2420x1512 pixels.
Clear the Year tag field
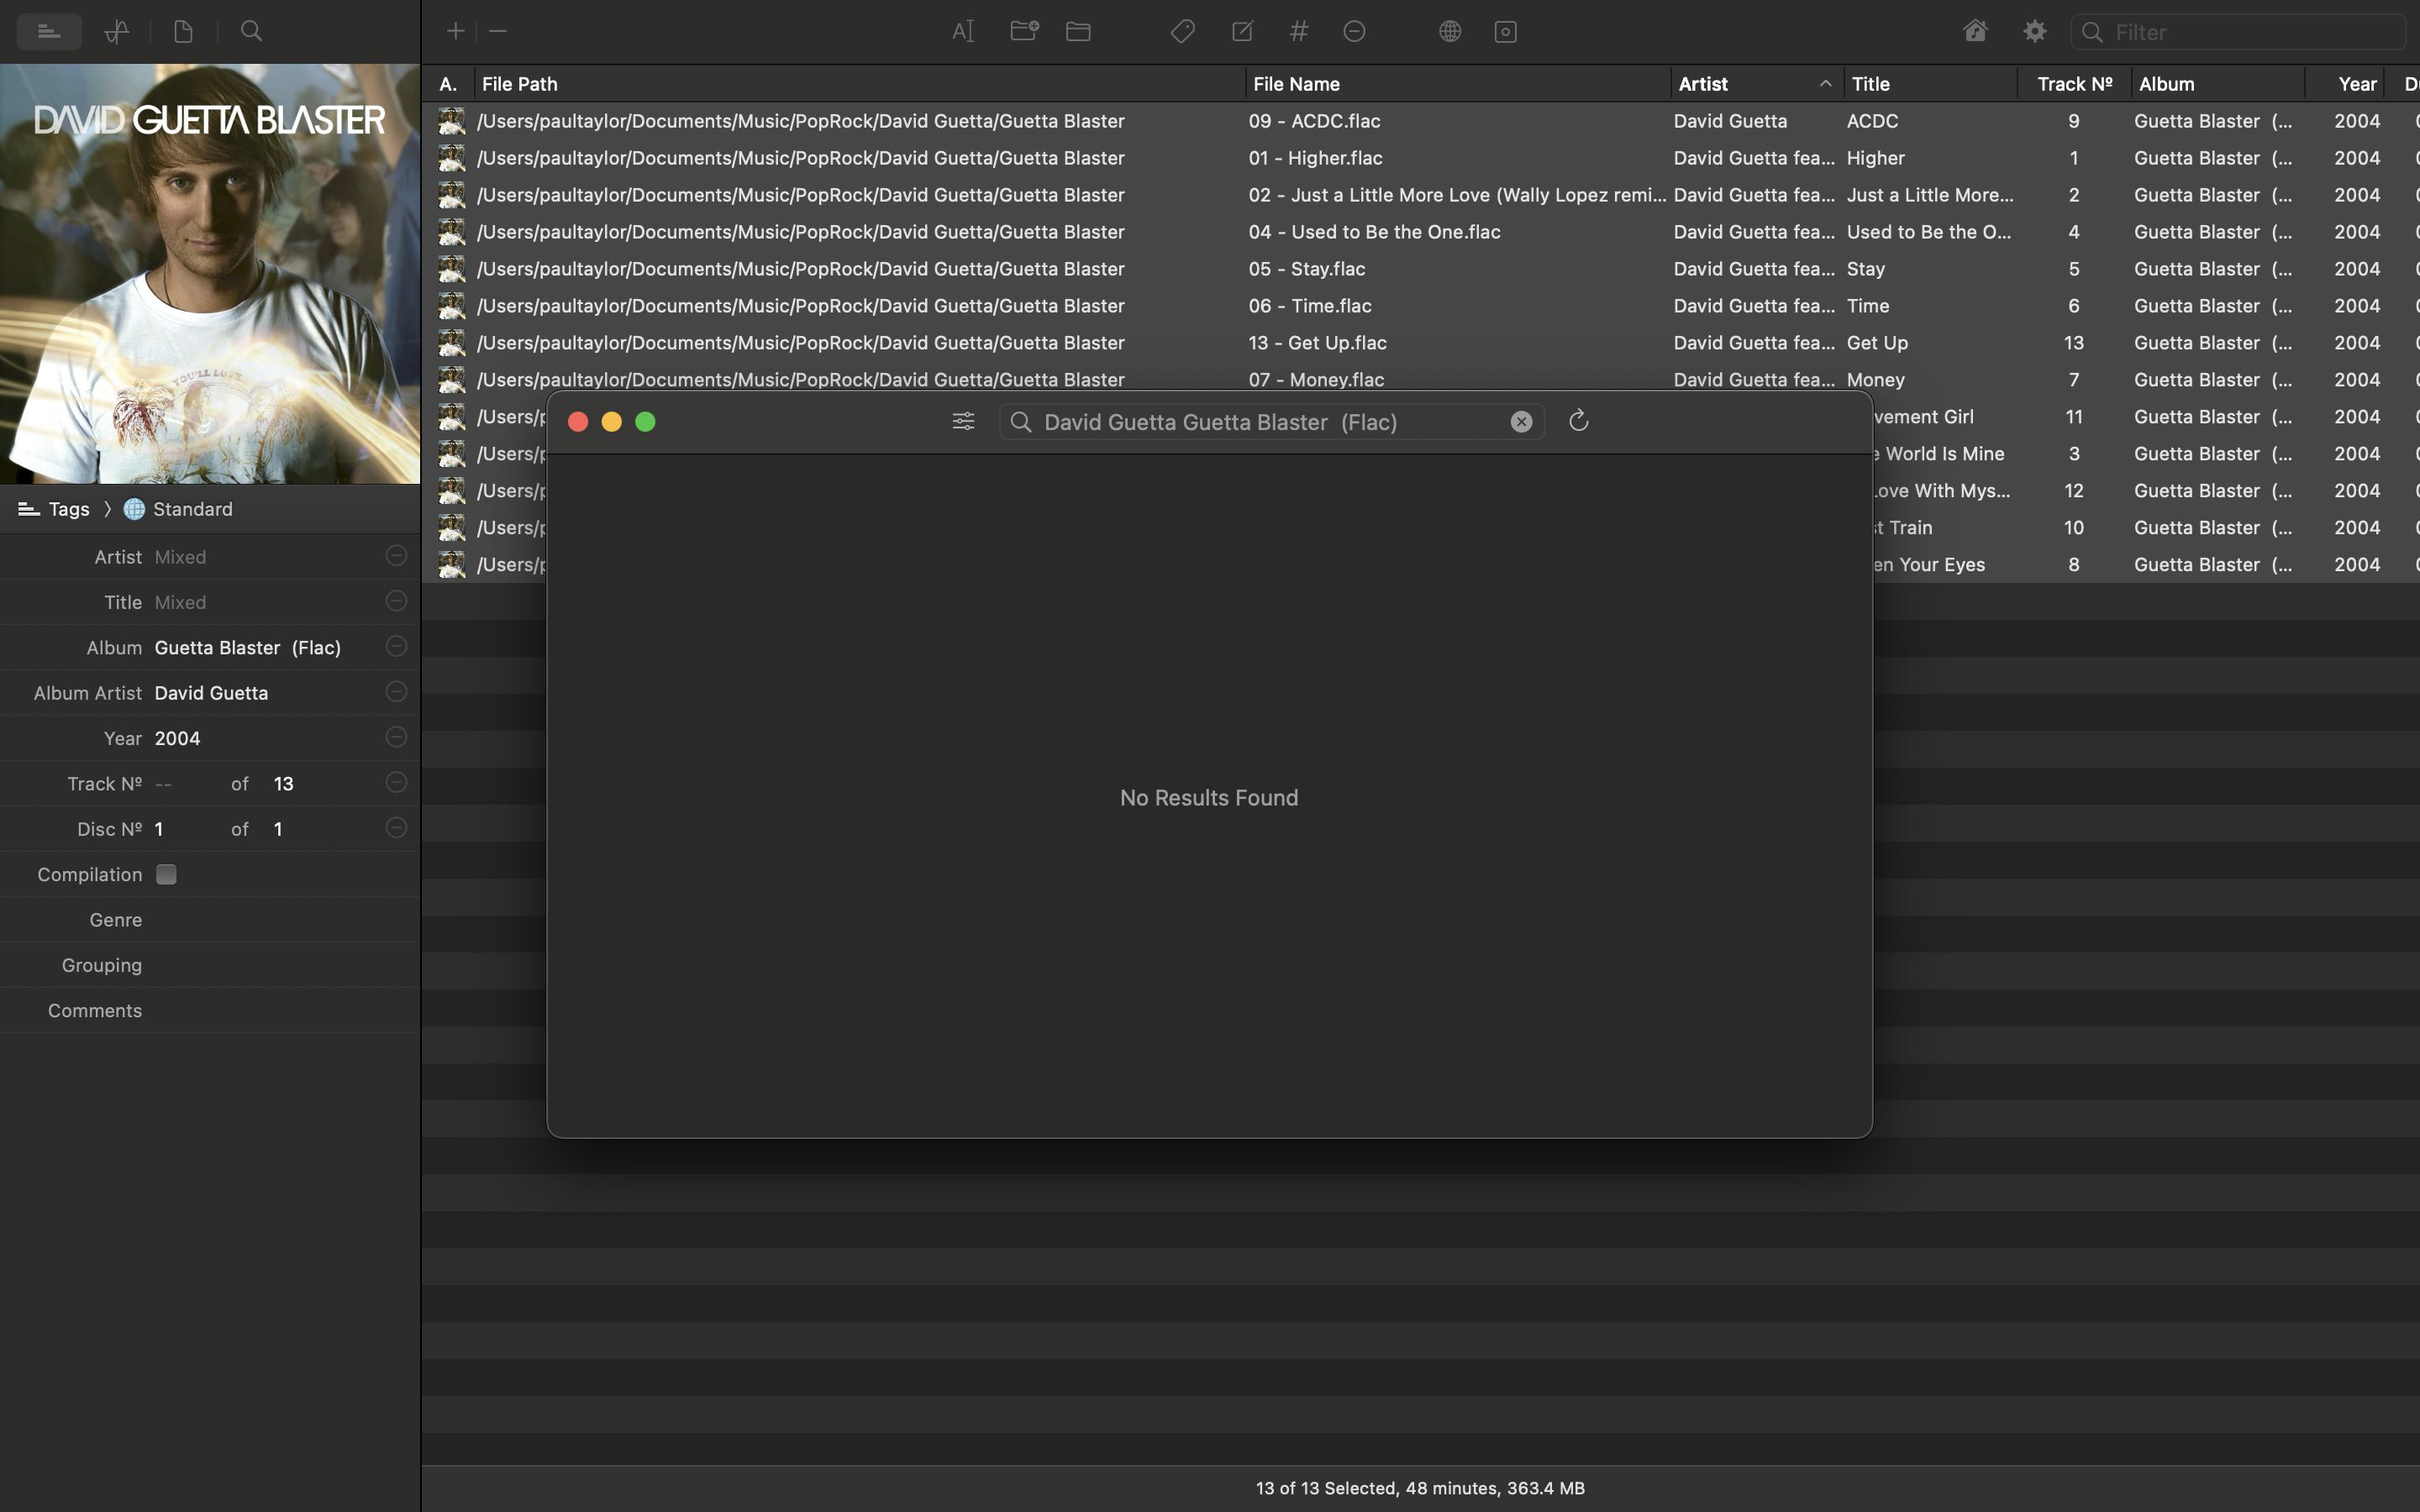coord(396,737)
